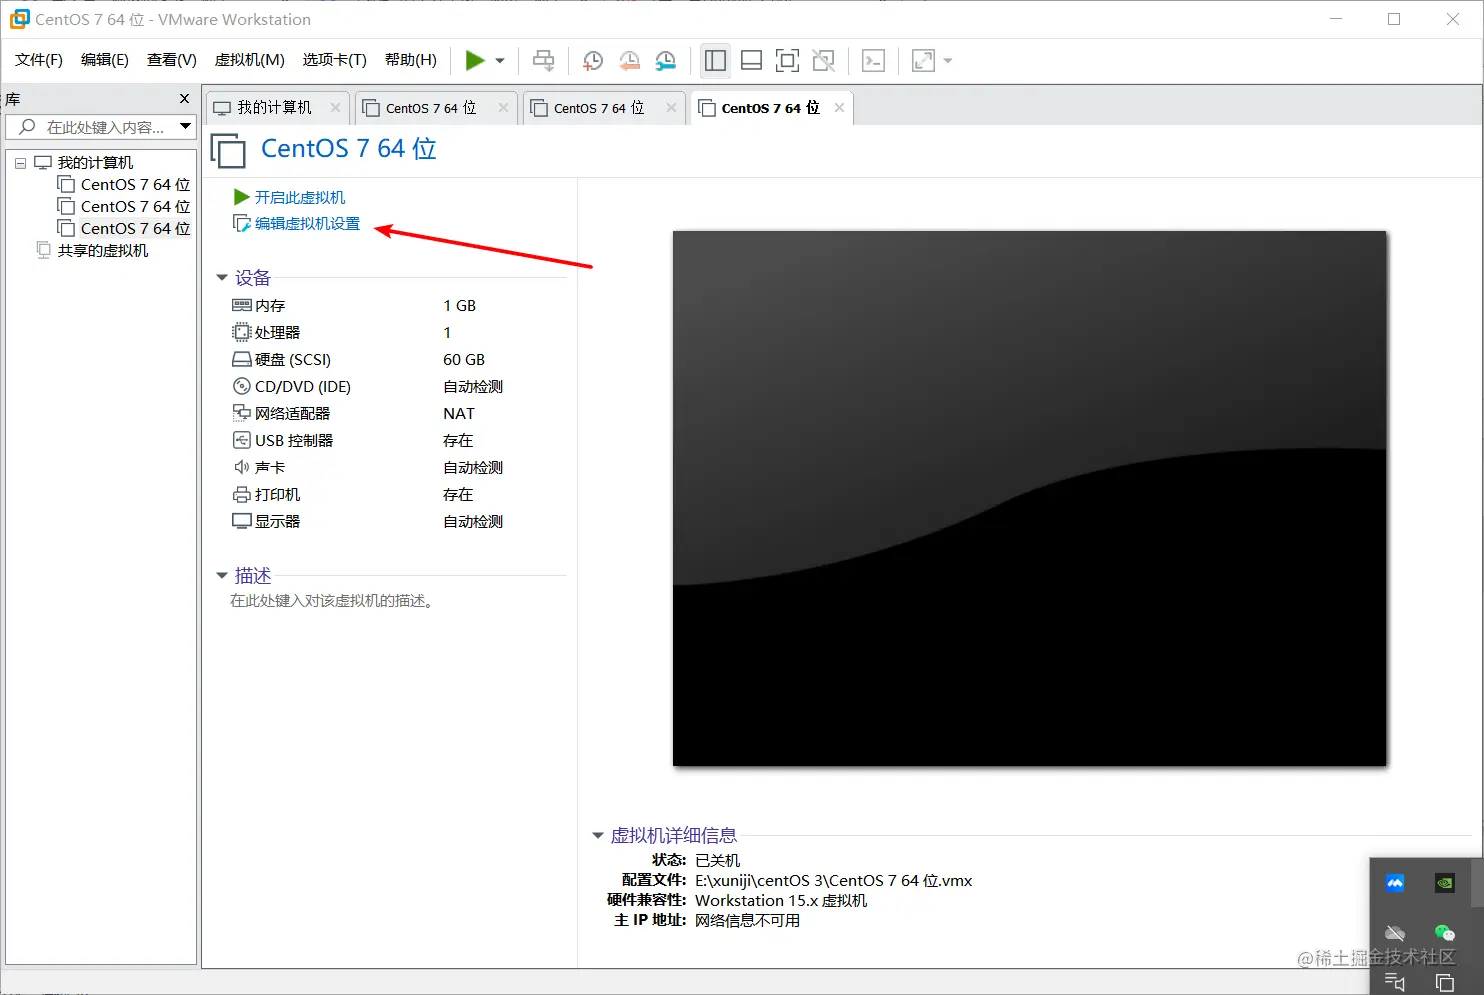Open the 虚拟机(M) menu
Image resolution: width=1484 pixels, height=995 pixels.
click(250, 60)
